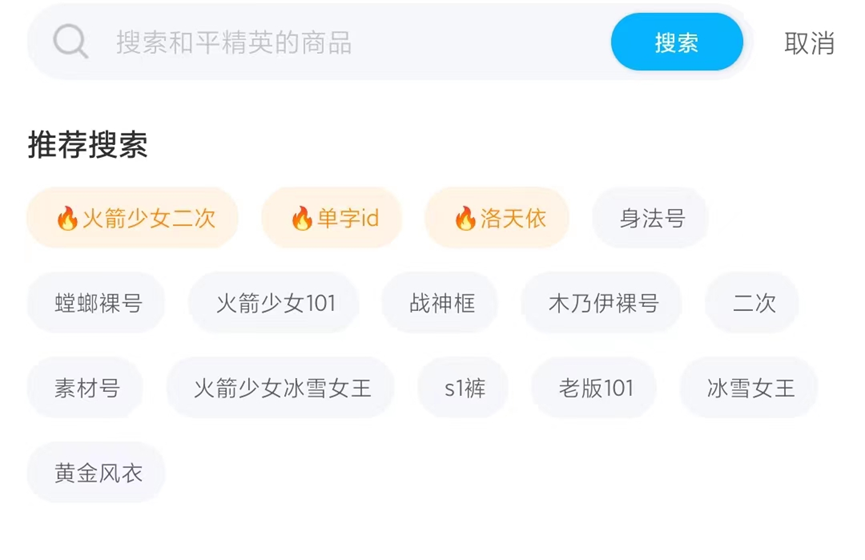Screen dimensions: 865x560
Task: Click the flame icon beside 洛天依
Action: pos(464,219)
